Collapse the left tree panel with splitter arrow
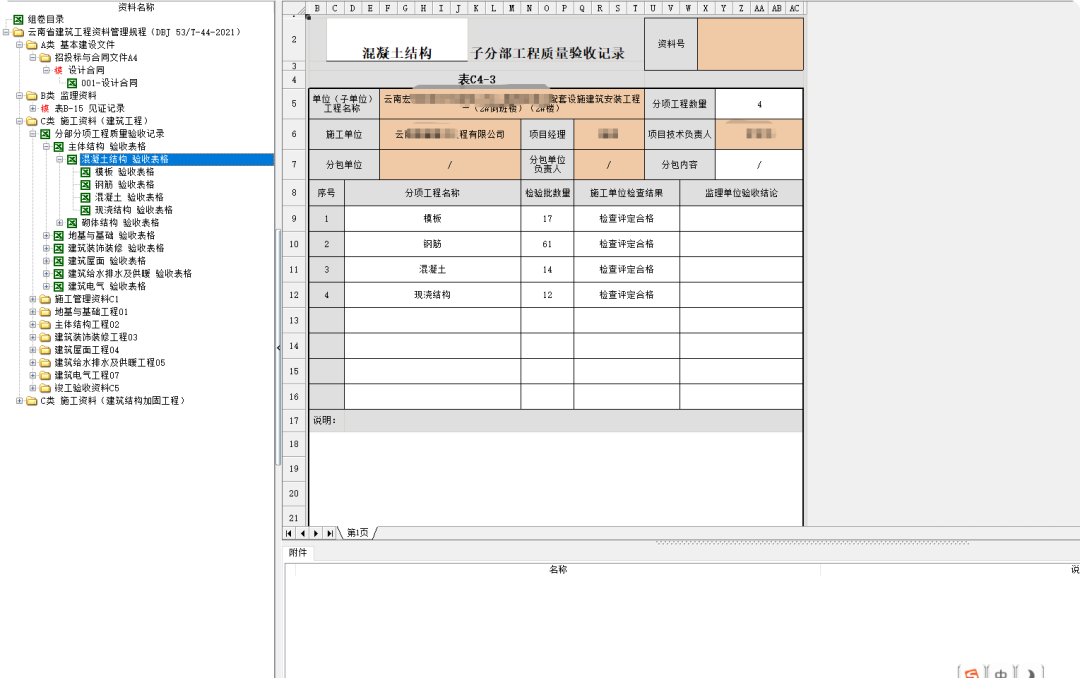 278,347
